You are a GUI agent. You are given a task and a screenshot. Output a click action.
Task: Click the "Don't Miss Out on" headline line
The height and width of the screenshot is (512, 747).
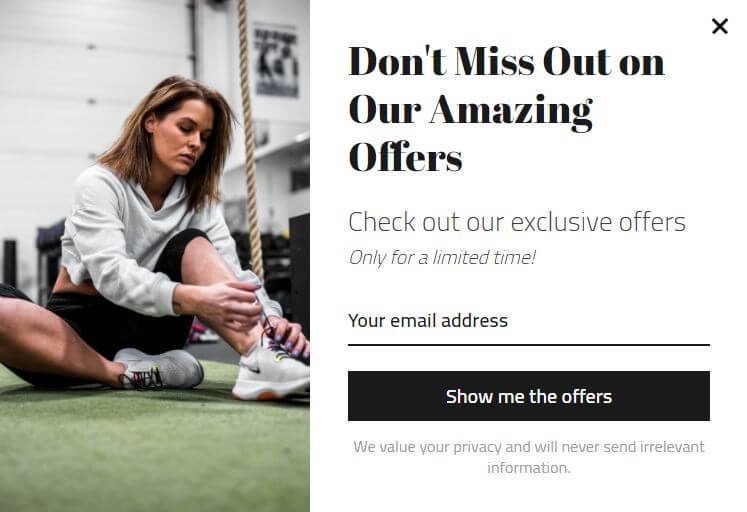coord(506,61)
